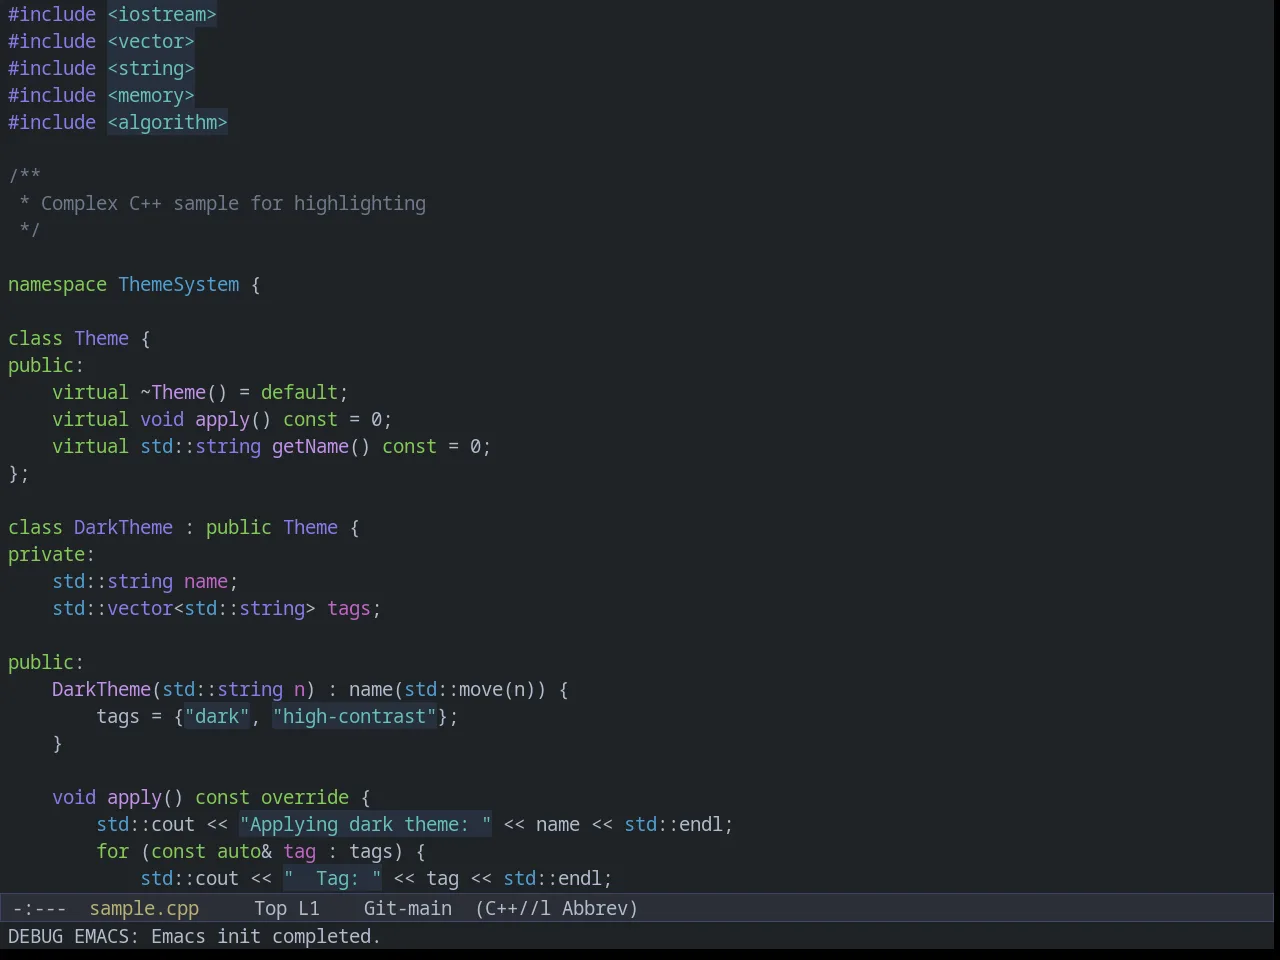Click the 'name' member variable declaration
Viewport: 1280px width, 960px height.
[x=206, y=581]
